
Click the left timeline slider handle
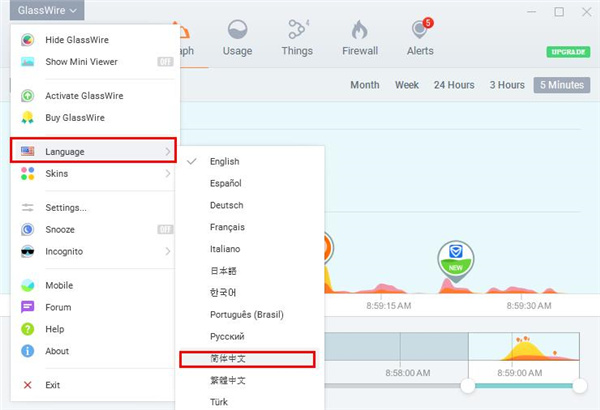[468, 385]
